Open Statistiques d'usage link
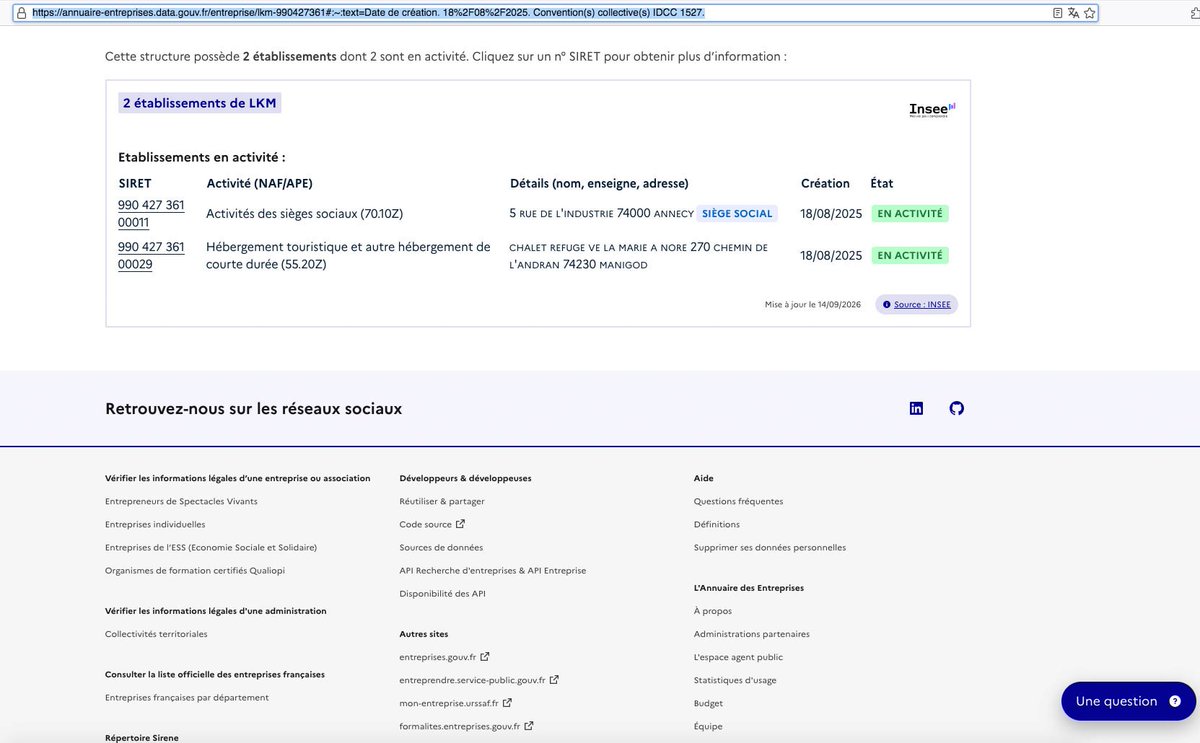1200x743 pixels. click(735, 680)
